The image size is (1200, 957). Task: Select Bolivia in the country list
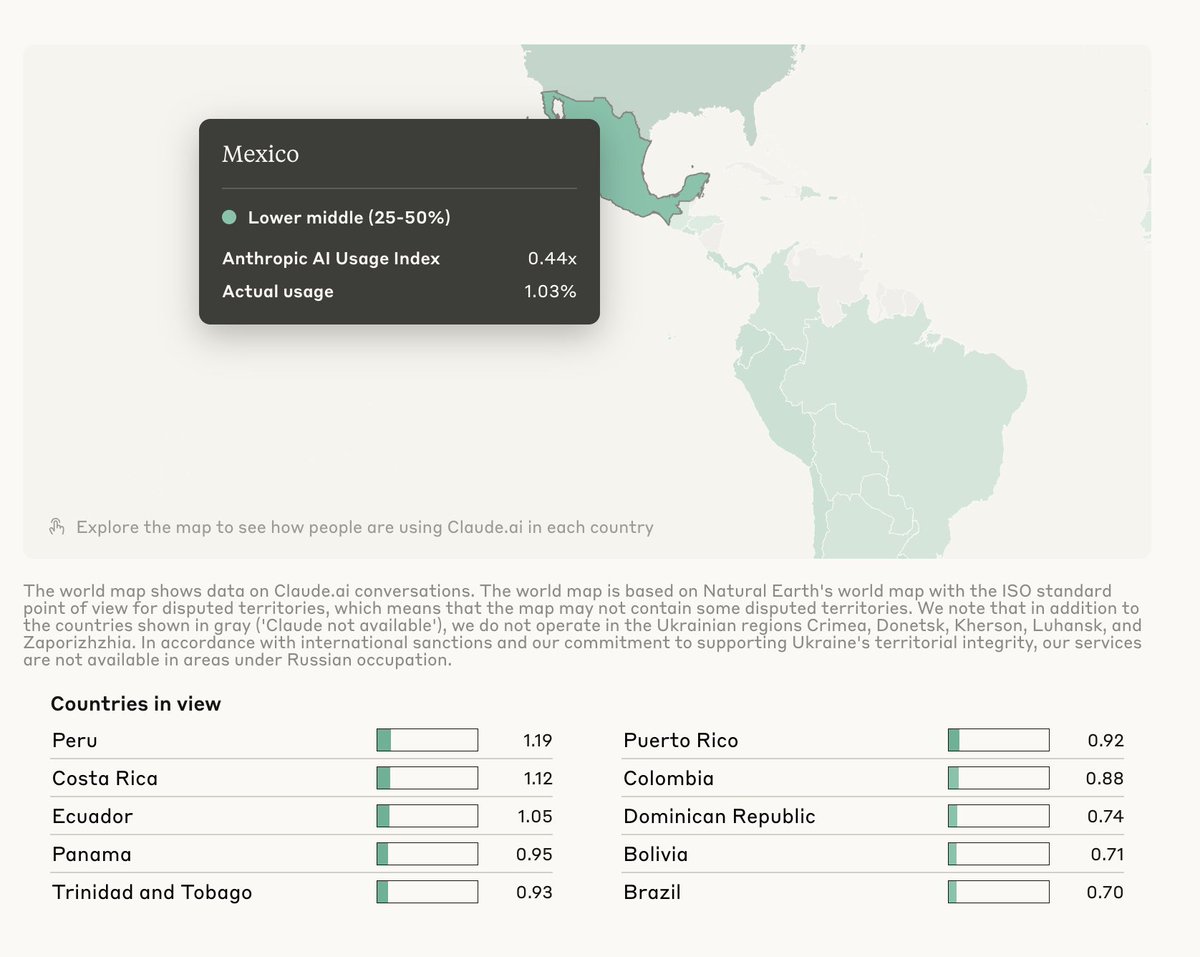873,854
